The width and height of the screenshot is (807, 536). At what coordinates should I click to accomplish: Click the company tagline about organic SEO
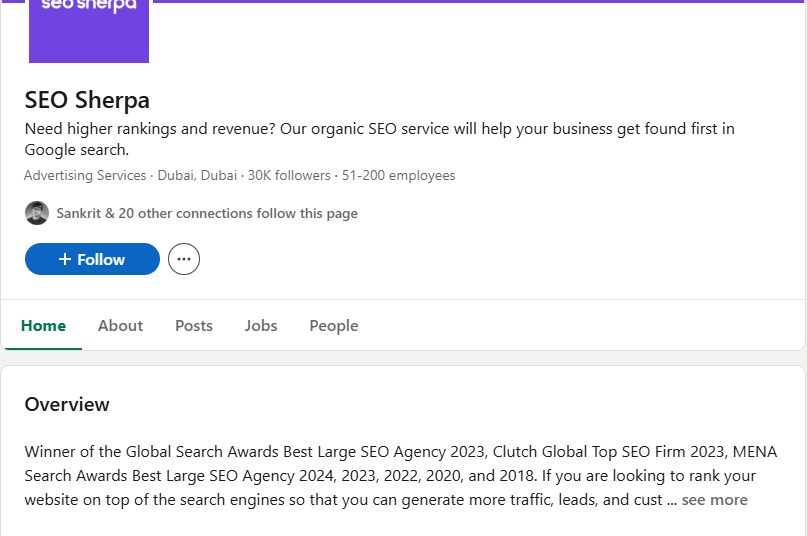pos(379,139)
